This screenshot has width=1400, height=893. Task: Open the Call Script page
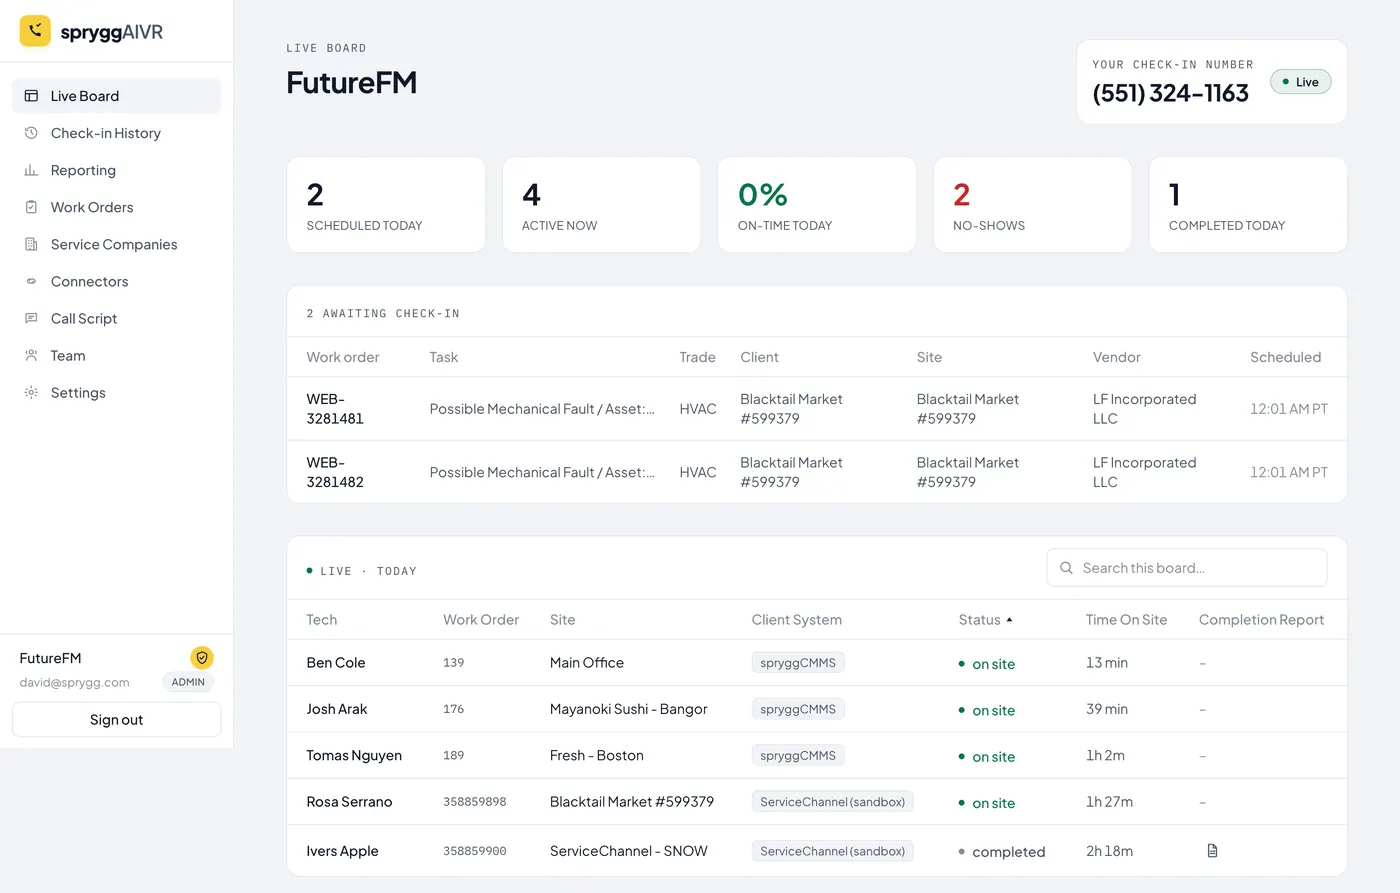point(116,318)
